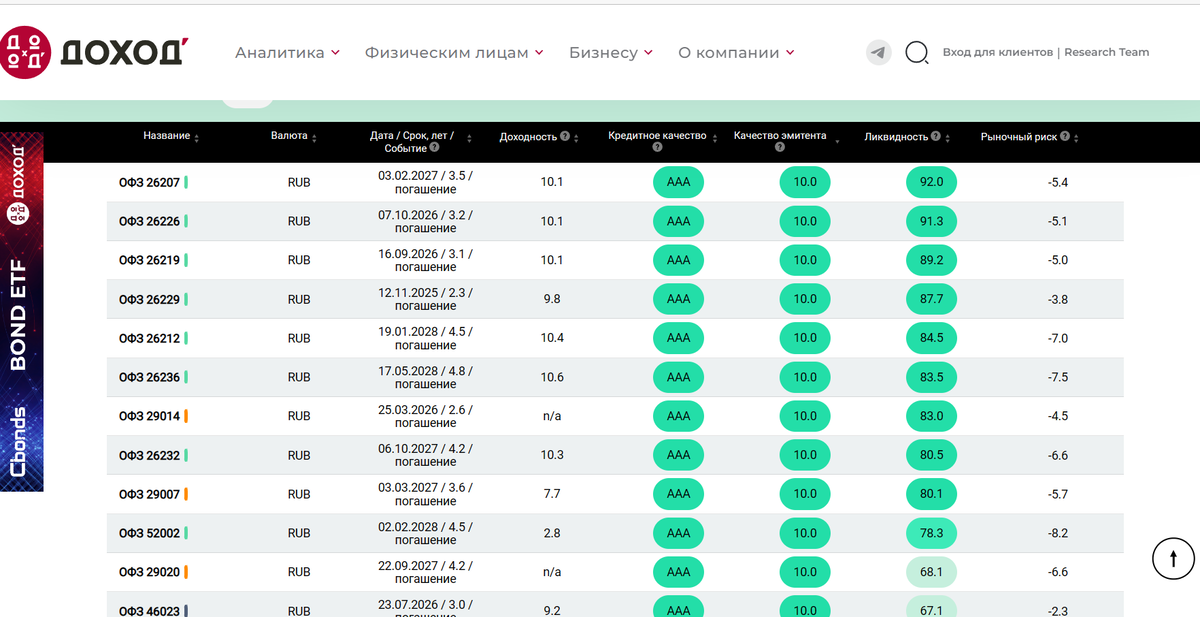Sort table by Название

pos(197,137)
